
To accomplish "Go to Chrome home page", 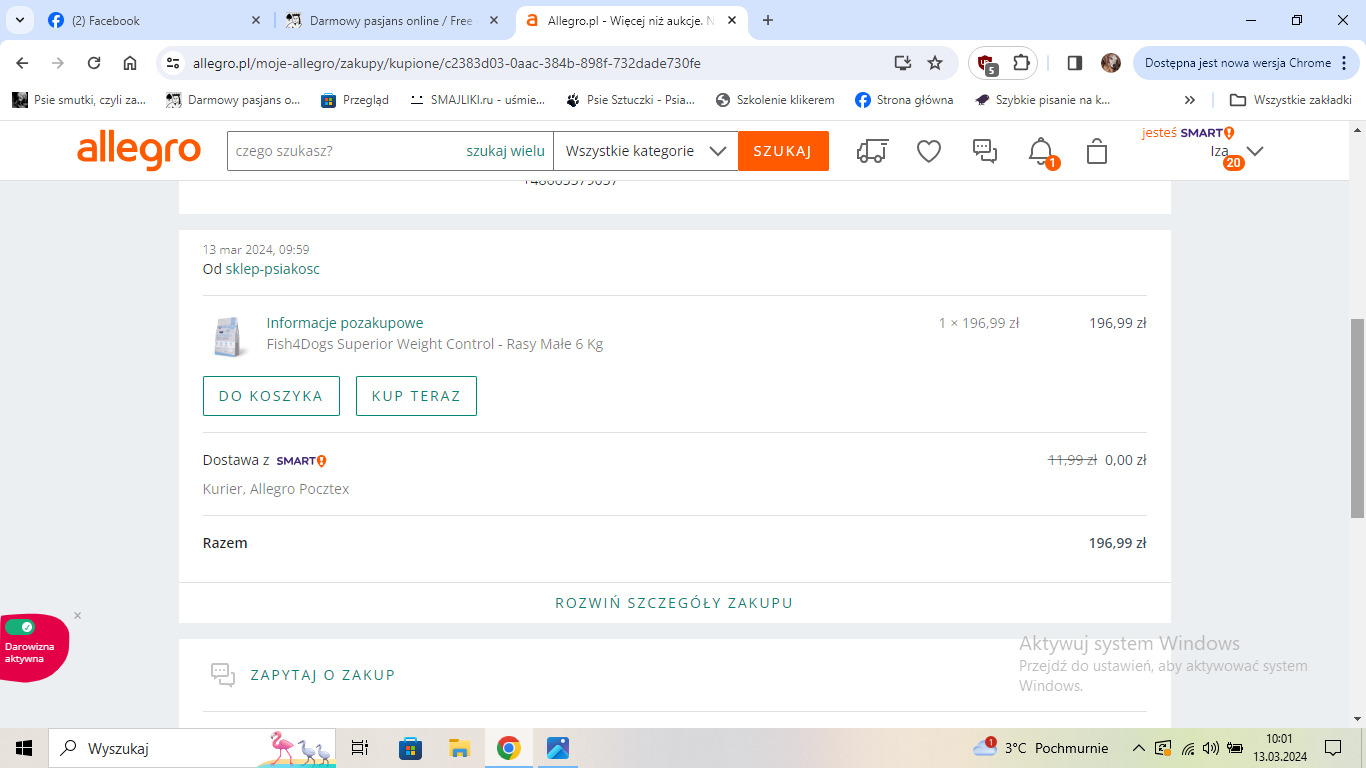I will click(x=130, y=63).
